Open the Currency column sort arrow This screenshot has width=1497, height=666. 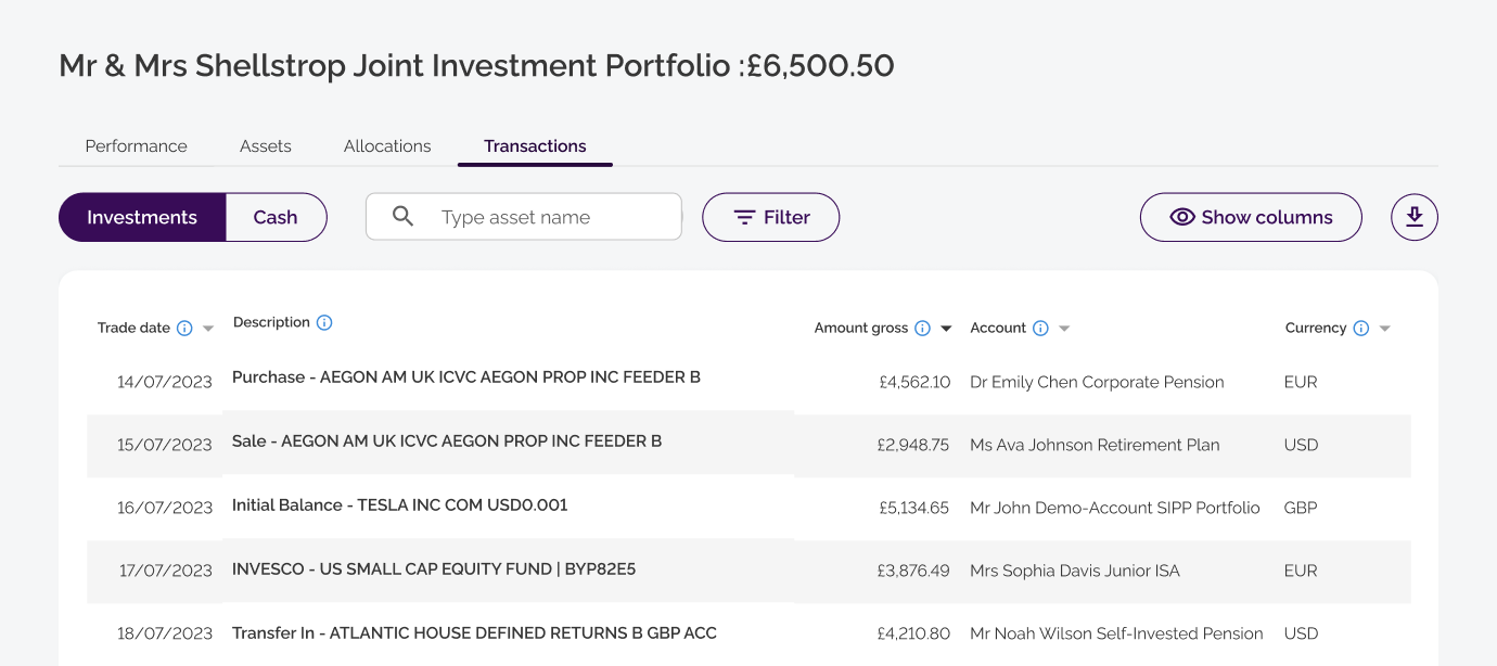point(1385,329)
